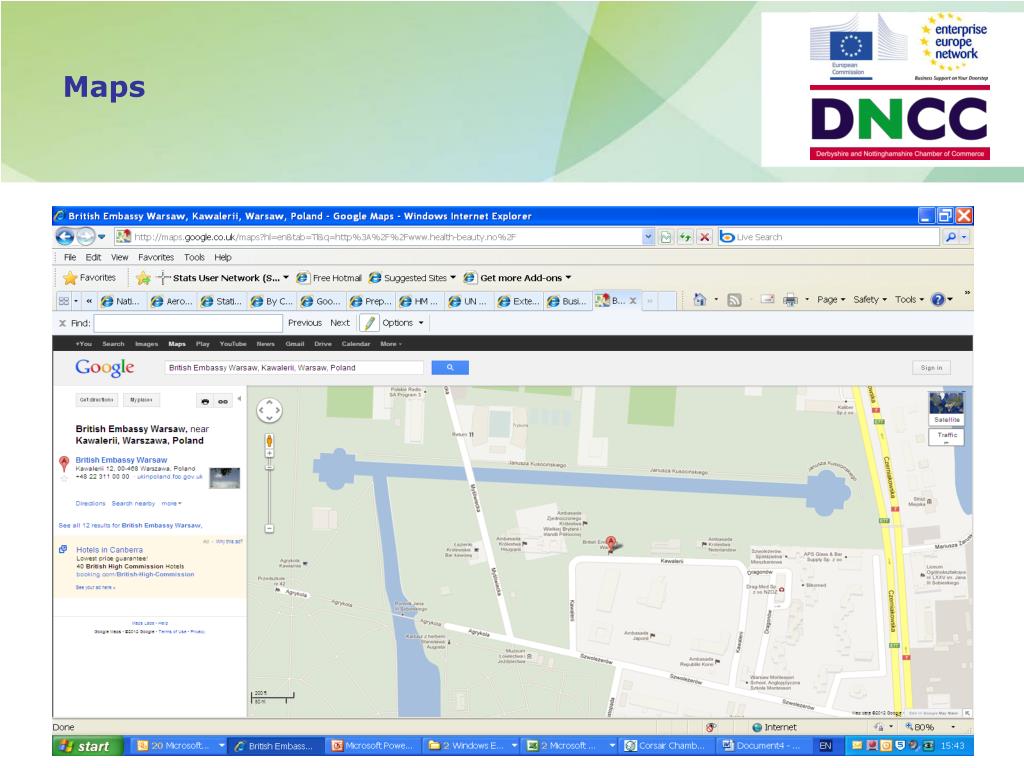Open the address bar dropdown arrow
The image size is (1024, 768).
point(648,237)
